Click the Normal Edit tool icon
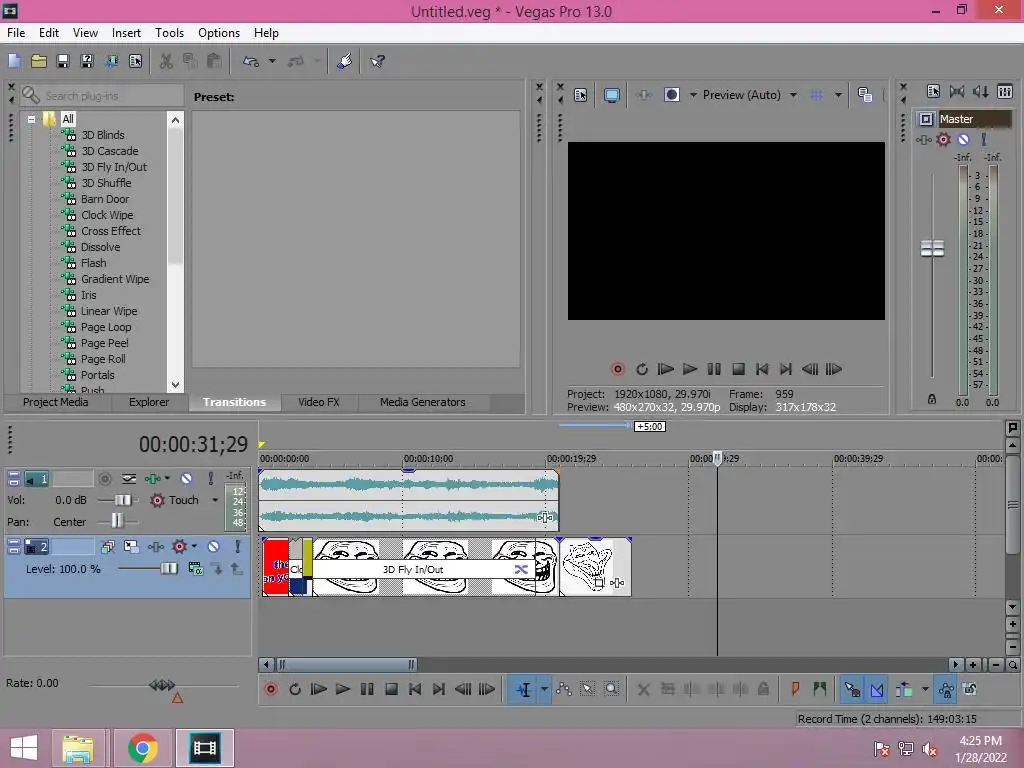This screenshot has width=1024, height=768. (x=524, y=690)
